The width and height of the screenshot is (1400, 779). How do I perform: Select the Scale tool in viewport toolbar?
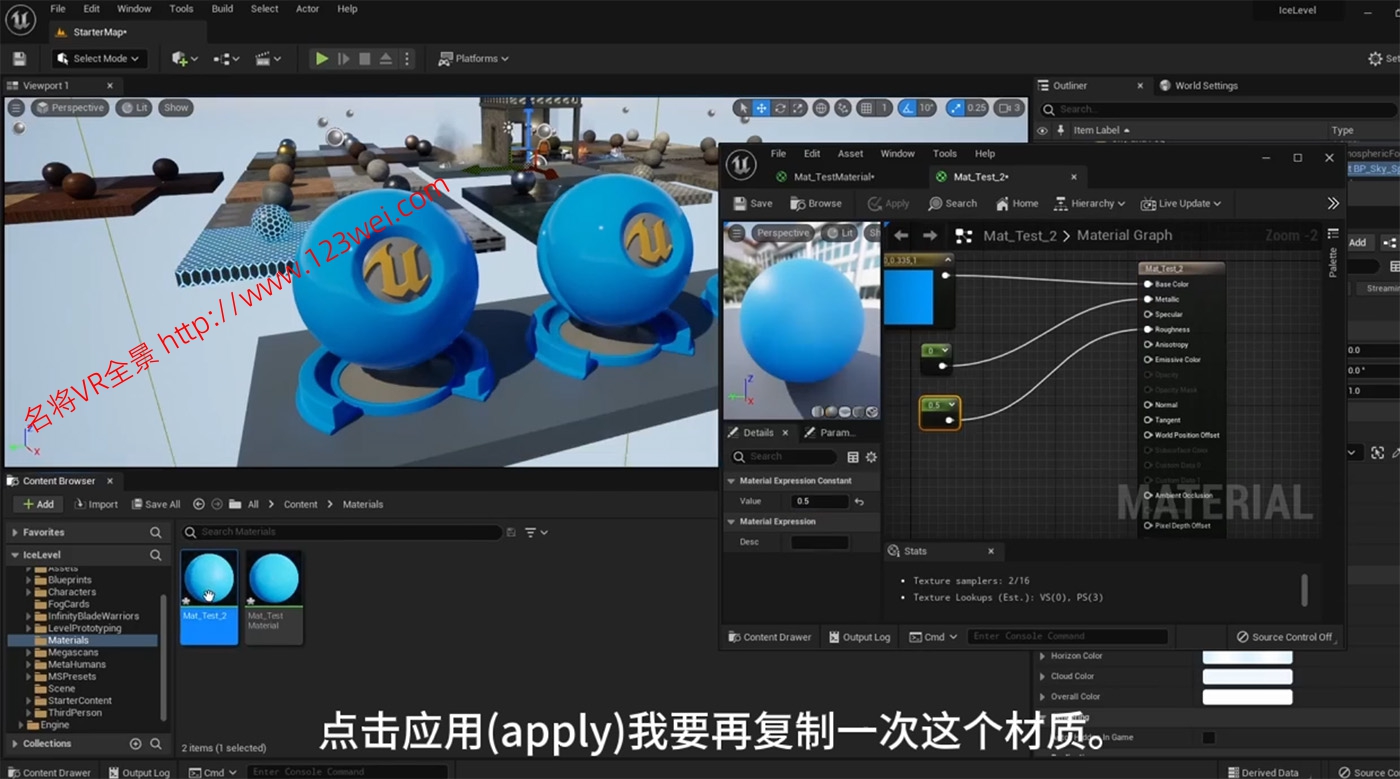[796, 108]
